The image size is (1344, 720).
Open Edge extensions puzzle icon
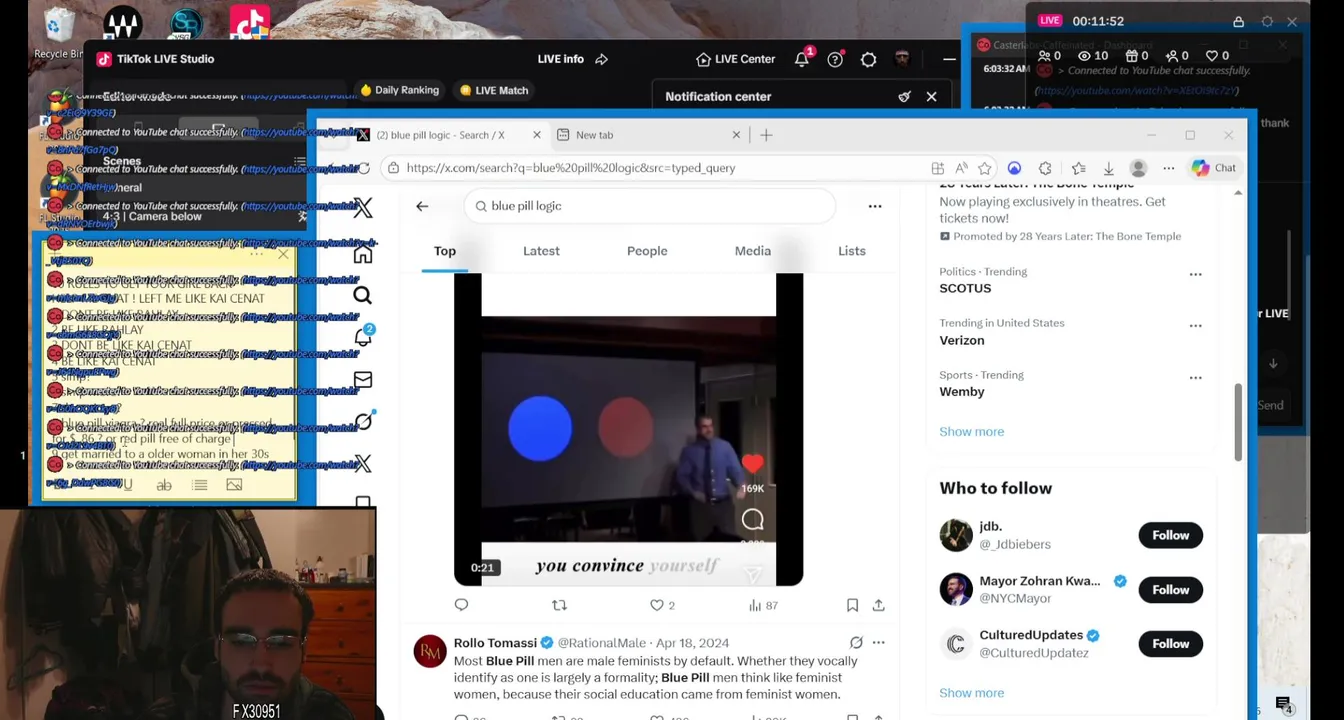pos(1045,168)
